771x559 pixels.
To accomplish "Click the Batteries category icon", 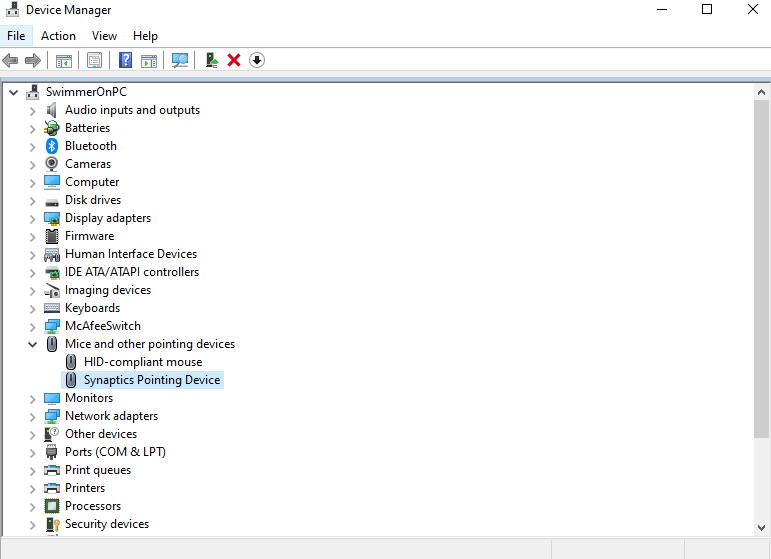I will tap(52, 128).
